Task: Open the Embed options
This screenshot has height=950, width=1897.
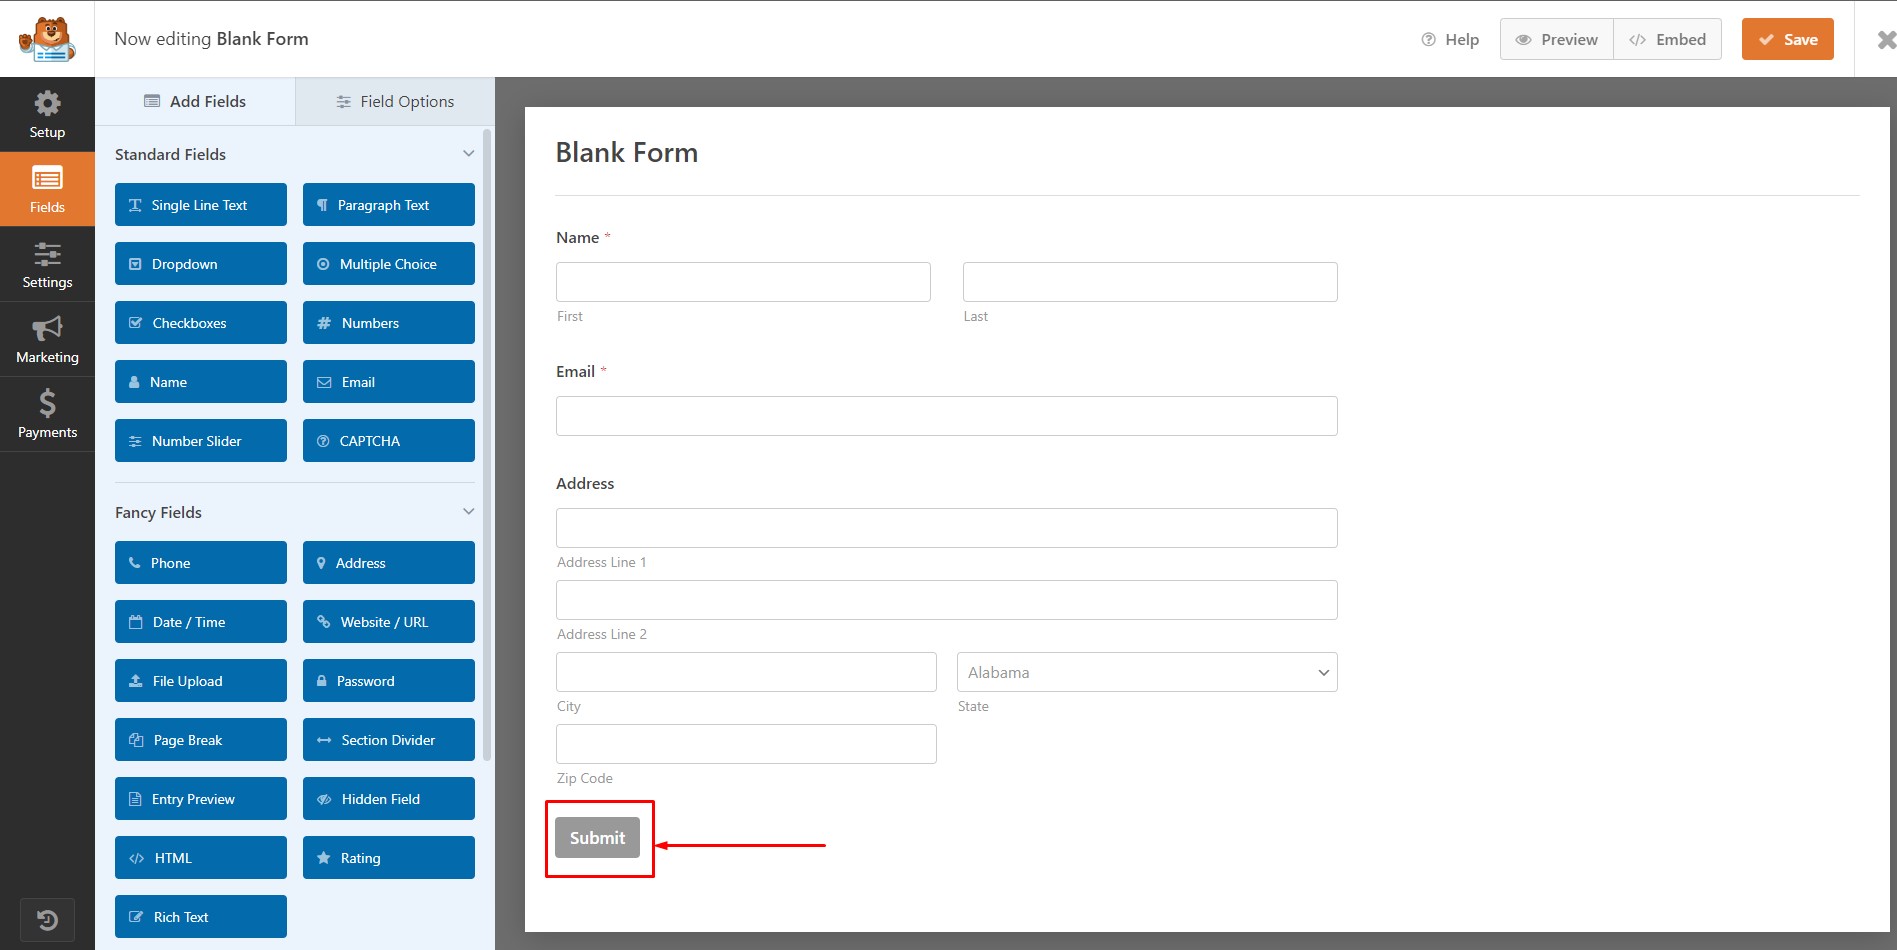Action: 1667,39
